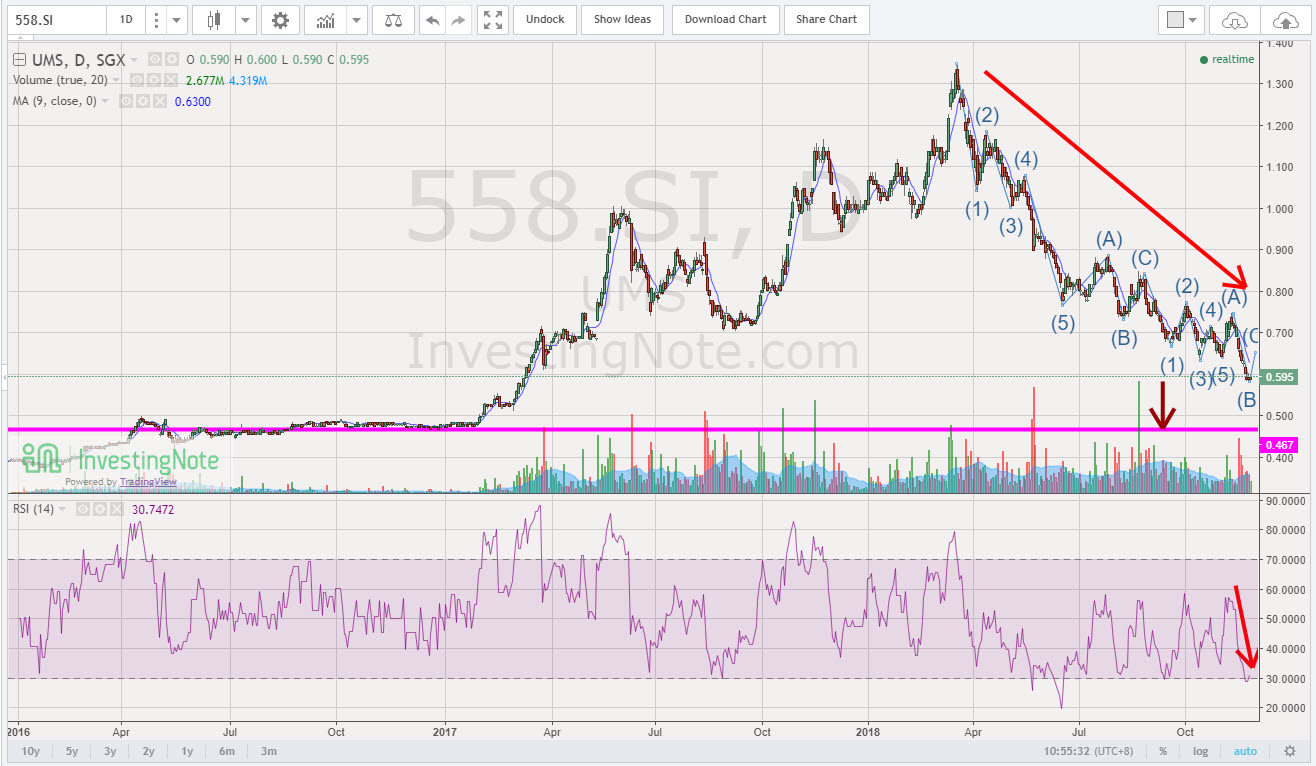Hide the Volume indicator via its eye icon
This screenshot has width=1316, height=766.
click(x=137, y=79)
